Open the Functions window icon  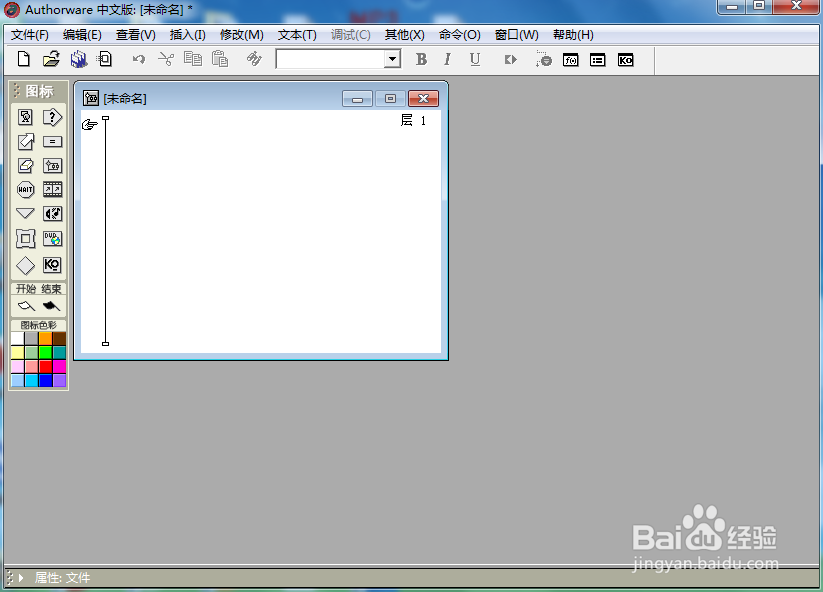(x=571, y=60)
